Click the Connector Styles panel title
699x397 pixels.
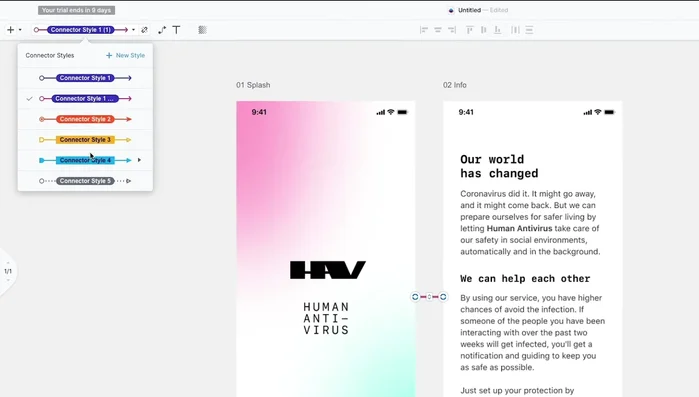(50, 55)
